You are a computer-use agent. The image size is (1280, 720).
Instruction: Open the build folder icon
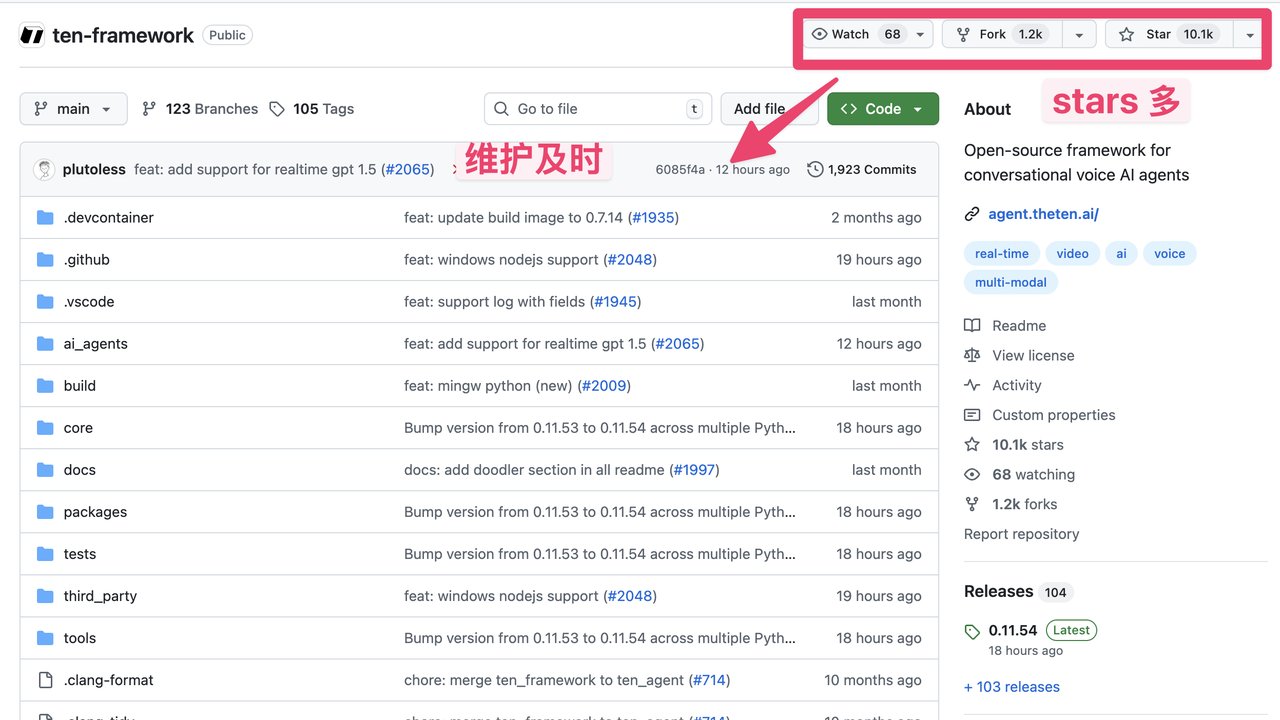[45, 385]
